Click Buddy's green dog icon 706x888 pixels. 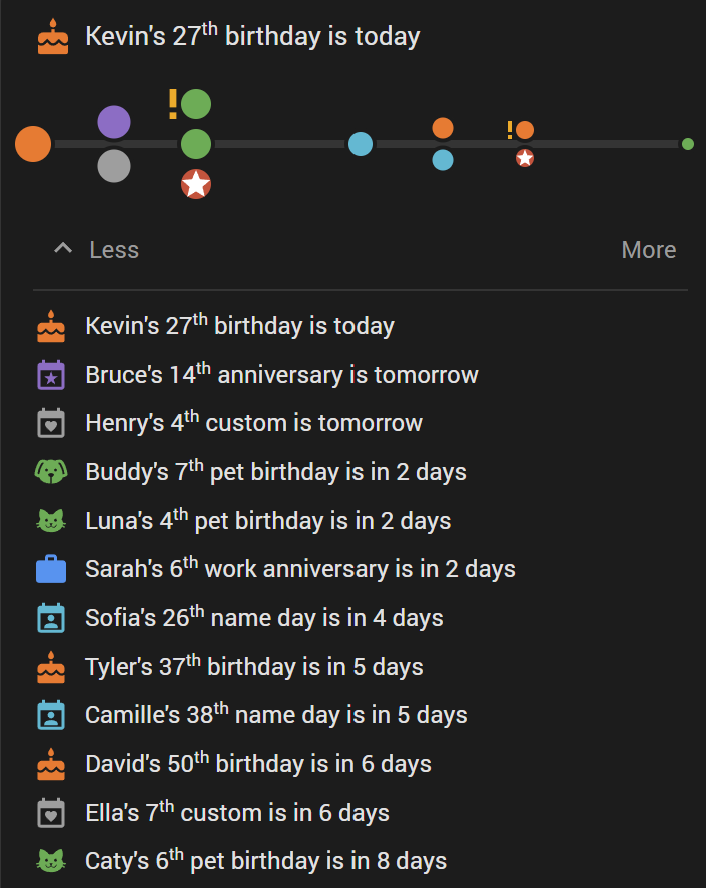51,471
